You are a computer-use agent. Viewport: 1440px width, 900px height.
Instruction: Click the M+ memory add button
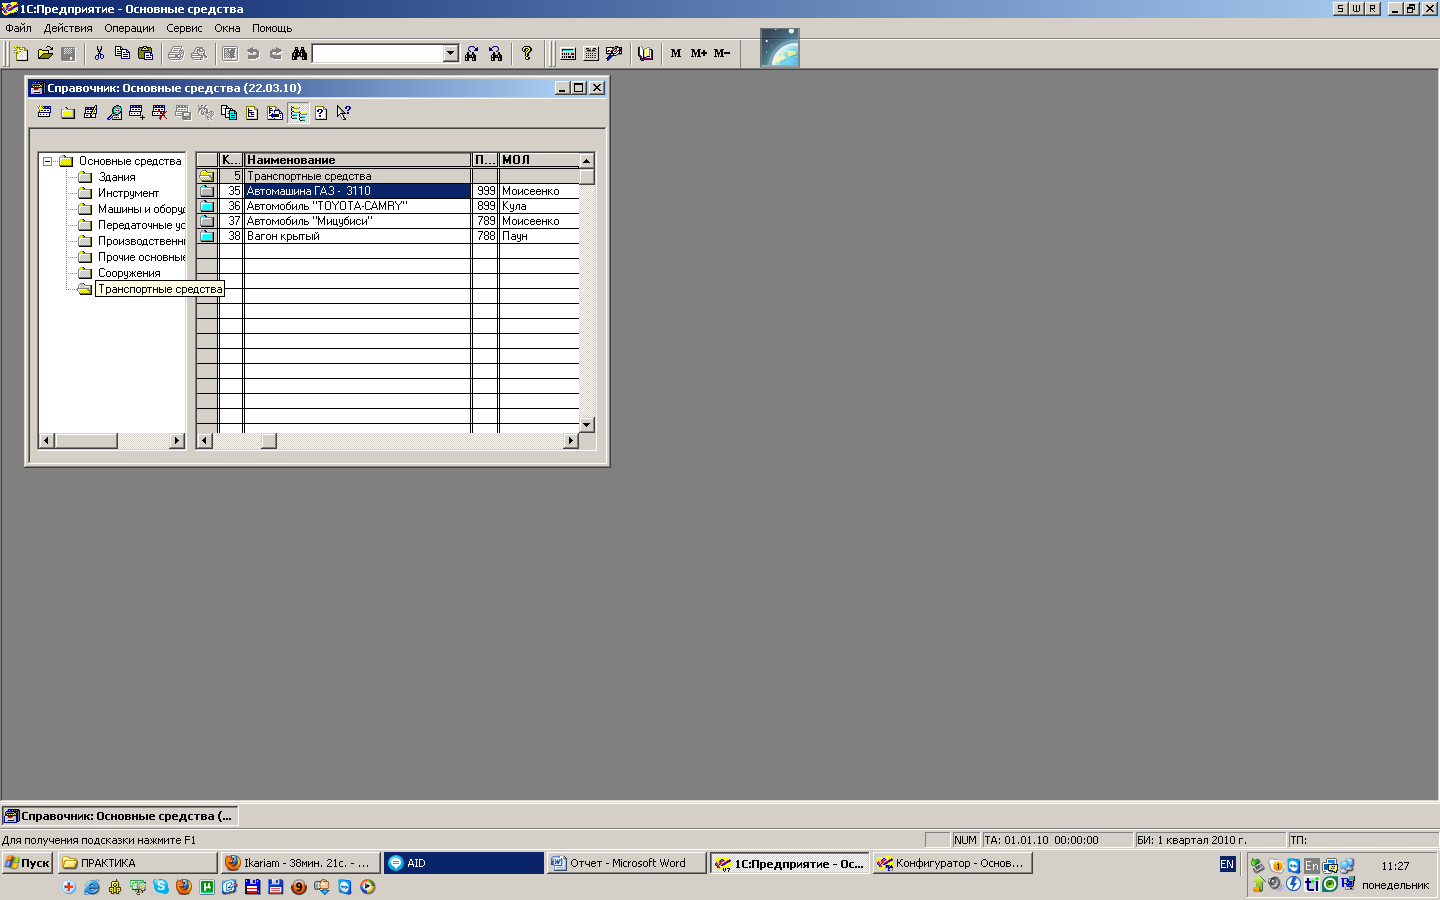tap(699, 53)
